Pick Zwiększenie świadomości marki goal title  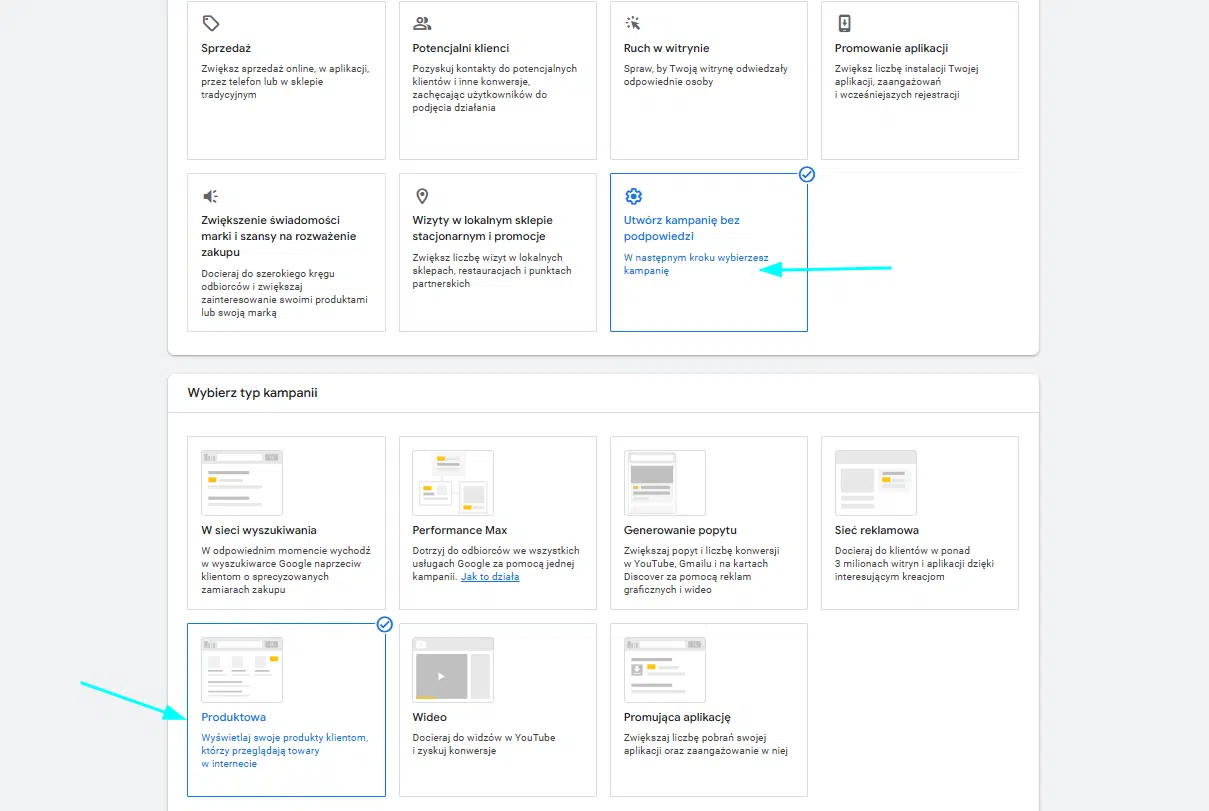pyautogui.click(x=279, y=236)
